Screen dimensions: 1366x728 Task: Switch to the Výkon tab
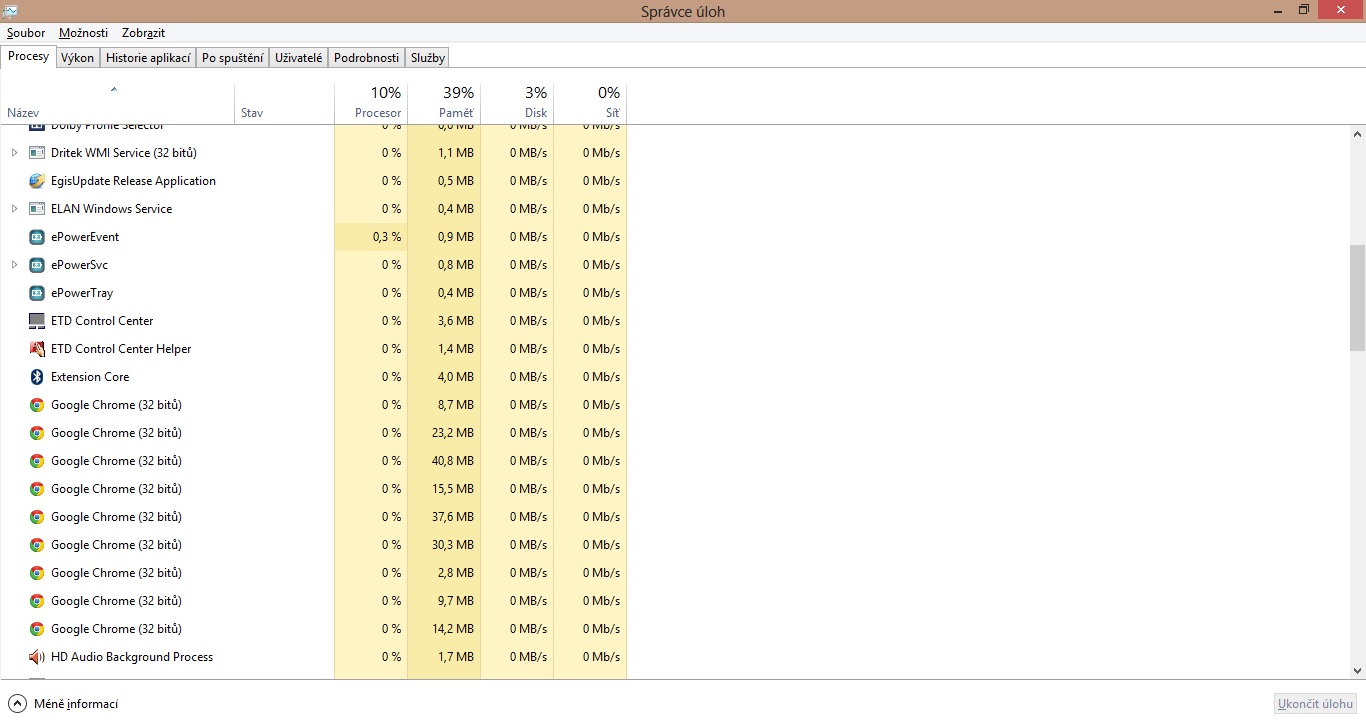click(x=77, y=58)
